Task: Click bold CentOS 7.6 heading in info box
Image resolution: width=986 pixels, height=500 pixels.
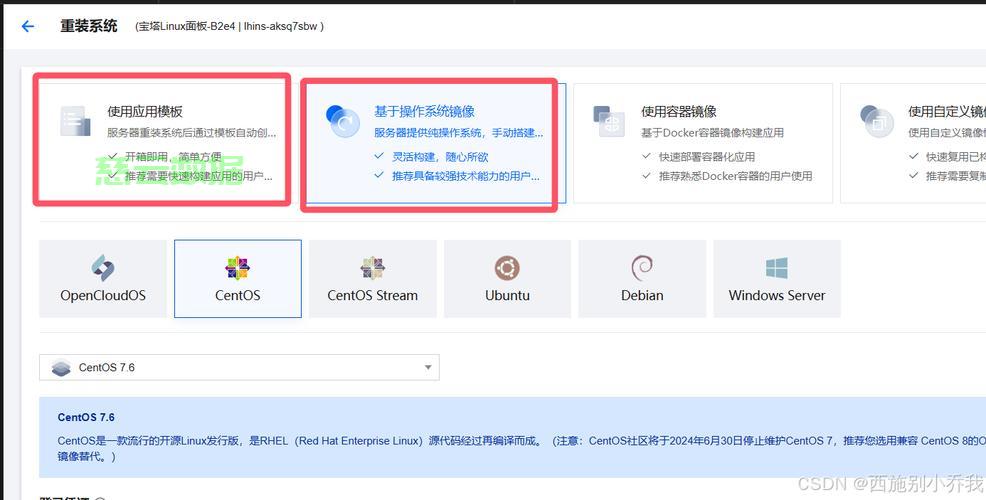Action: pos(86,418)
